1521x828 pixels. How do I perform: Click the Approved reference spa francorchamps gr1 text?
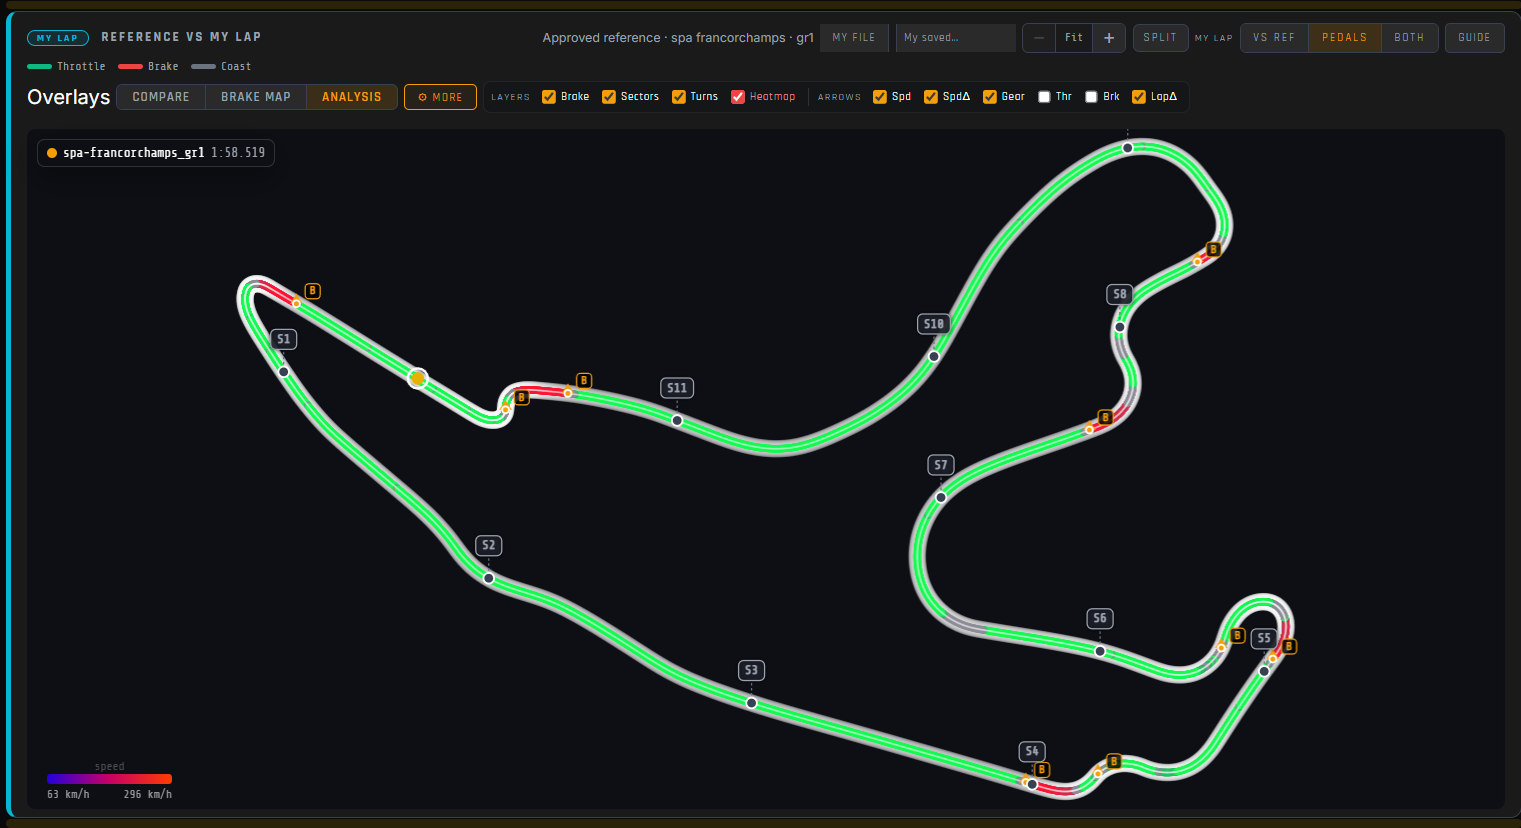[678, 38]
